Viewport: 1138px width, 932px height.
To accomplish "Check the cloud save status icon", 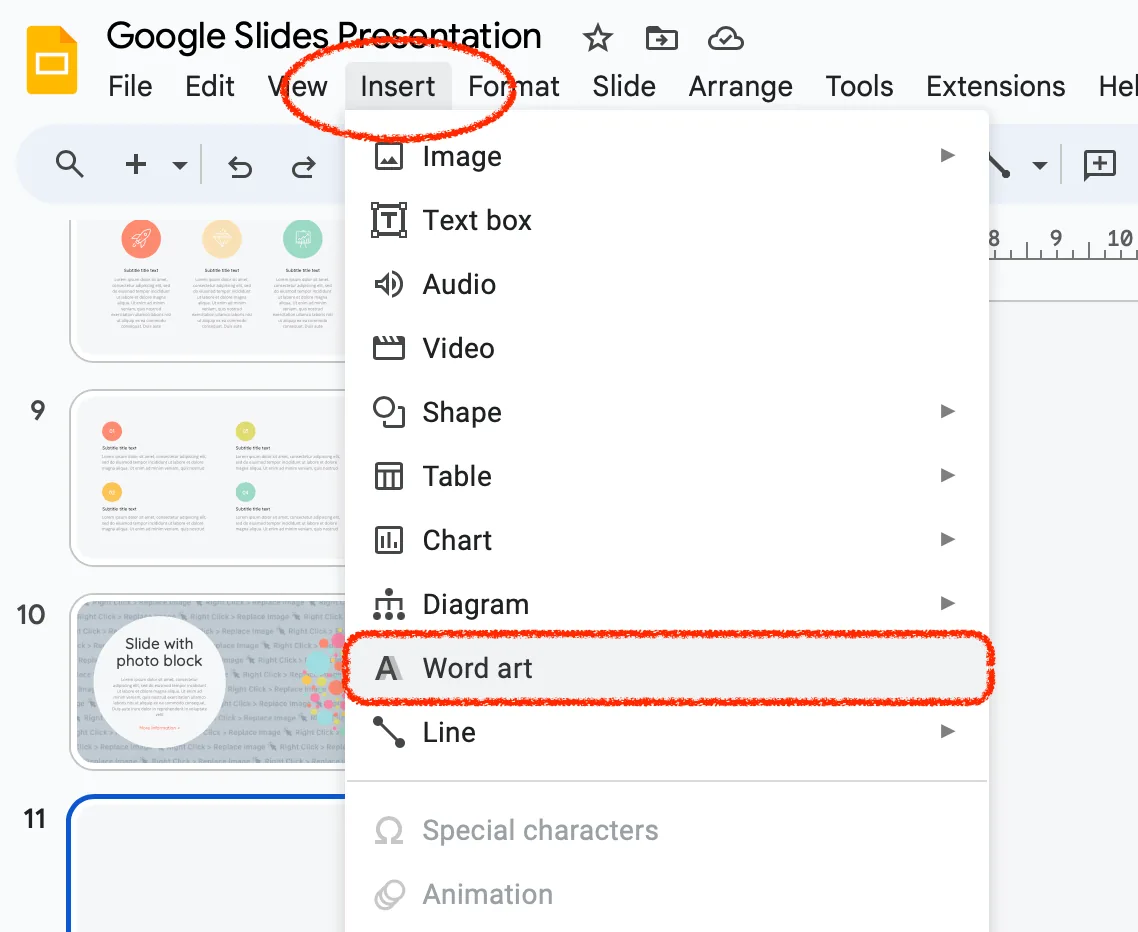I will (726, 38).
